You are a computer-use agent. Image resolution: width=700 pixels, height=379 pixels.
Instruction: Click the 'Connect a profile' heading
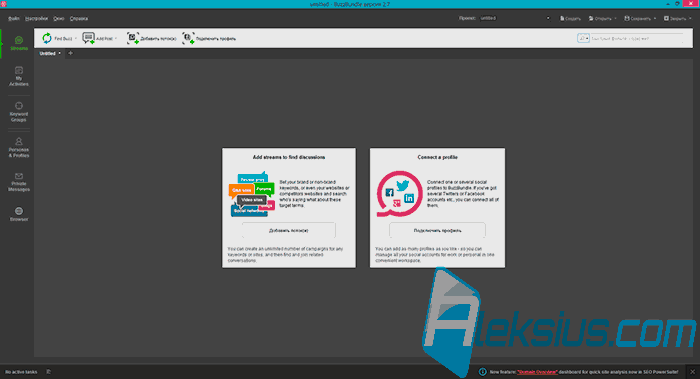pos(438,157)
